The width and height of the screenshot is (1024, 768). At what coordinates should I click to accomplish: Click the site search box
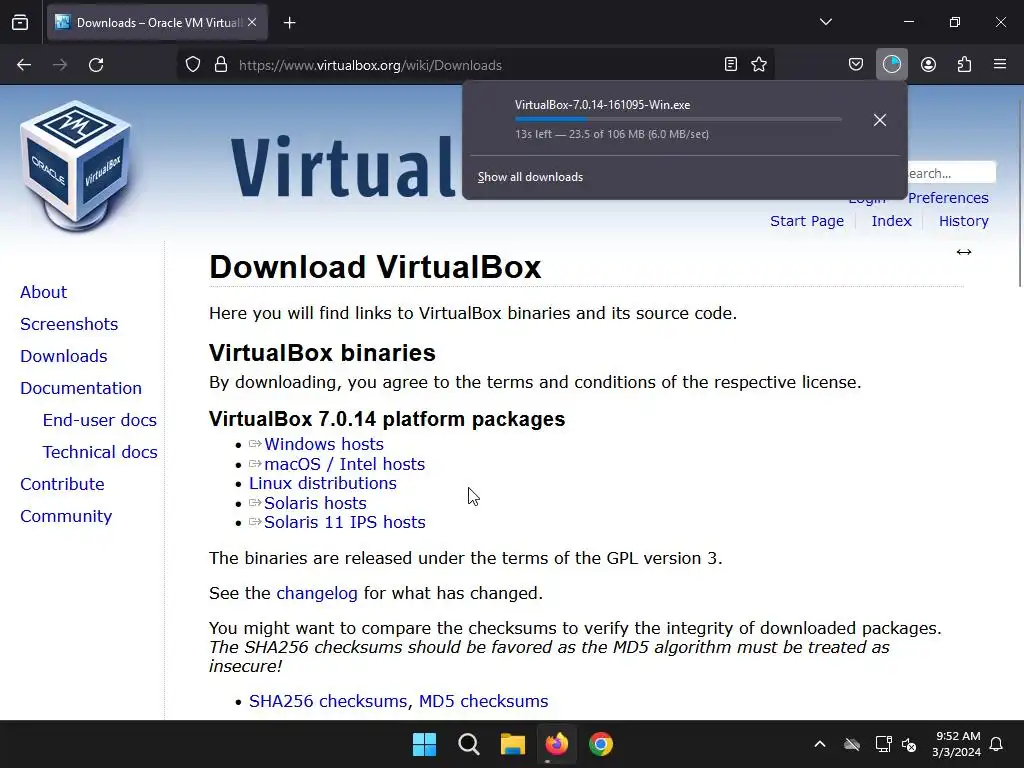pyautogui.click(x=950, y=173)
